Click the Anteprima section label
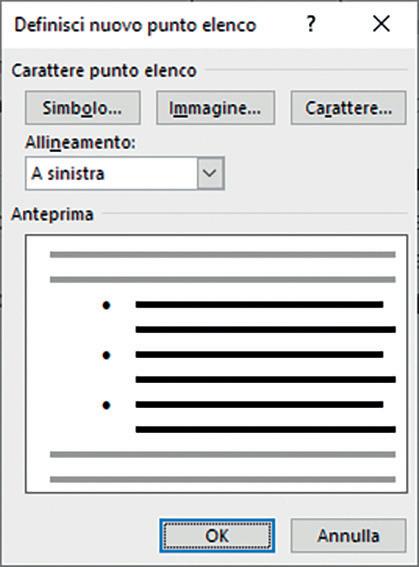The image size is (419, 567). [52, 214]
